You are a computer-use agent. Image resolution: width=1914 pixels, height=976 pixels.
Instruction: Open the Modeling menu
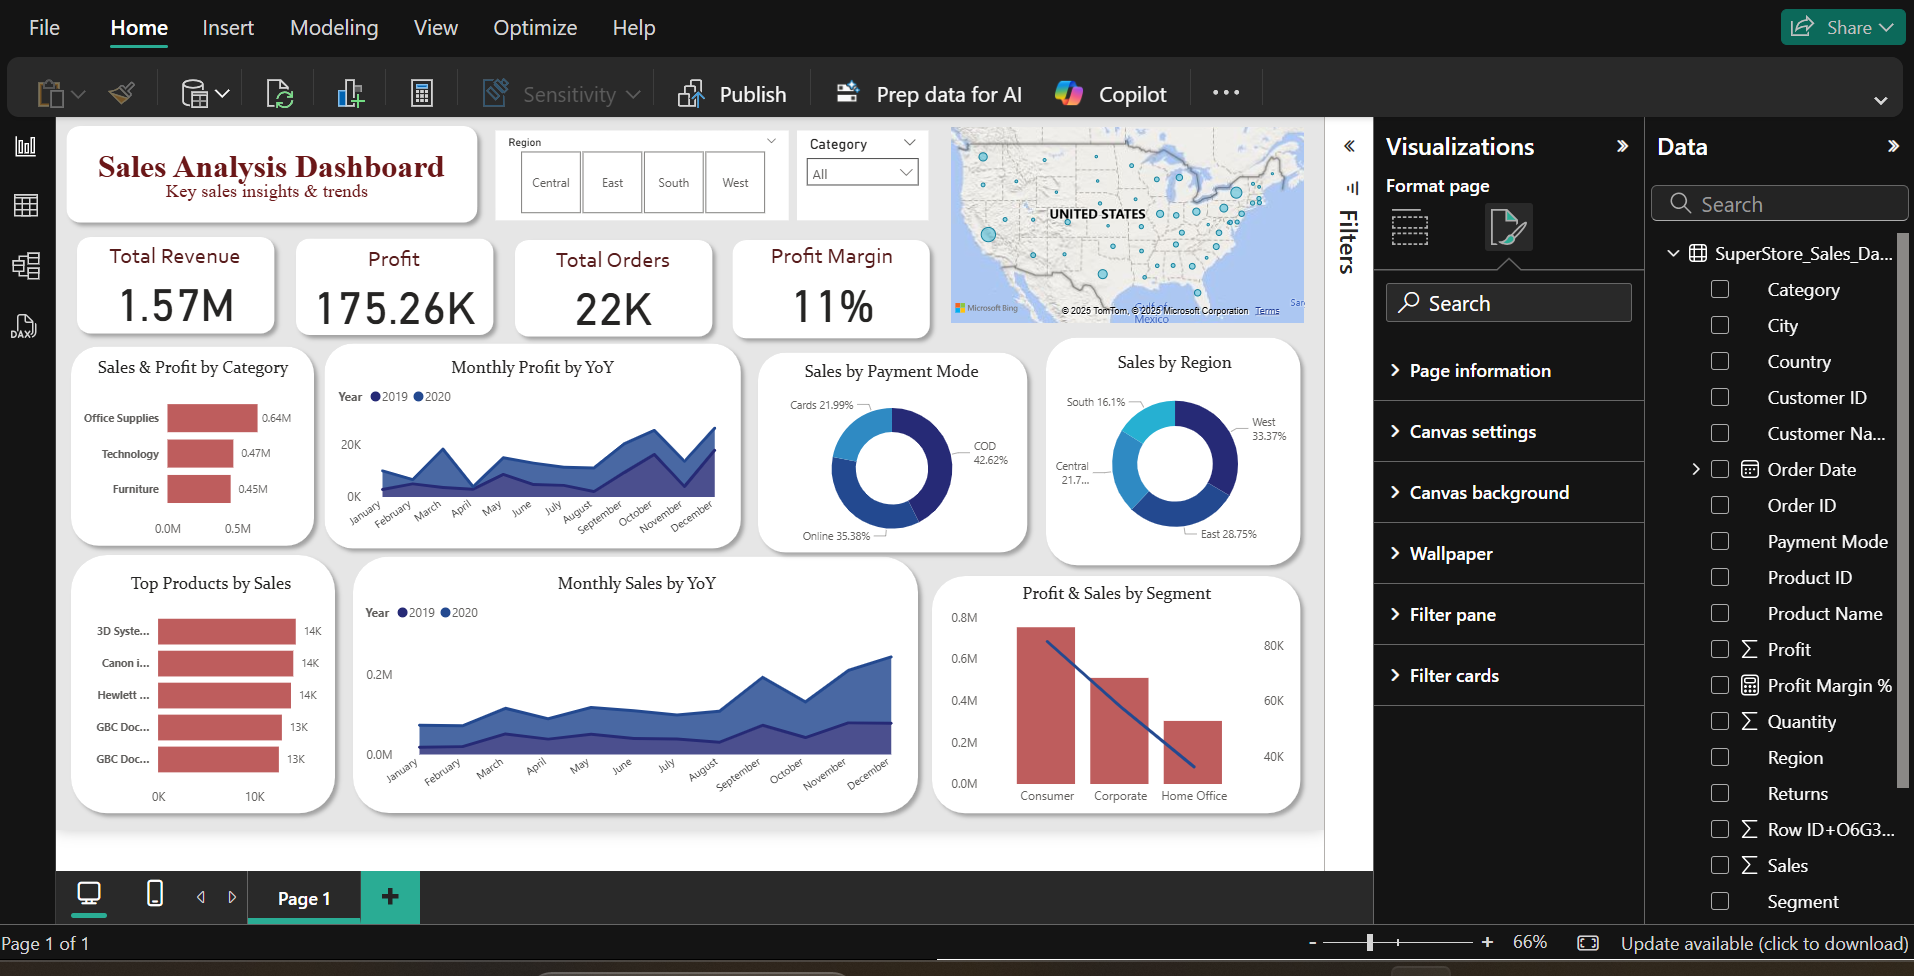[334, 28]
